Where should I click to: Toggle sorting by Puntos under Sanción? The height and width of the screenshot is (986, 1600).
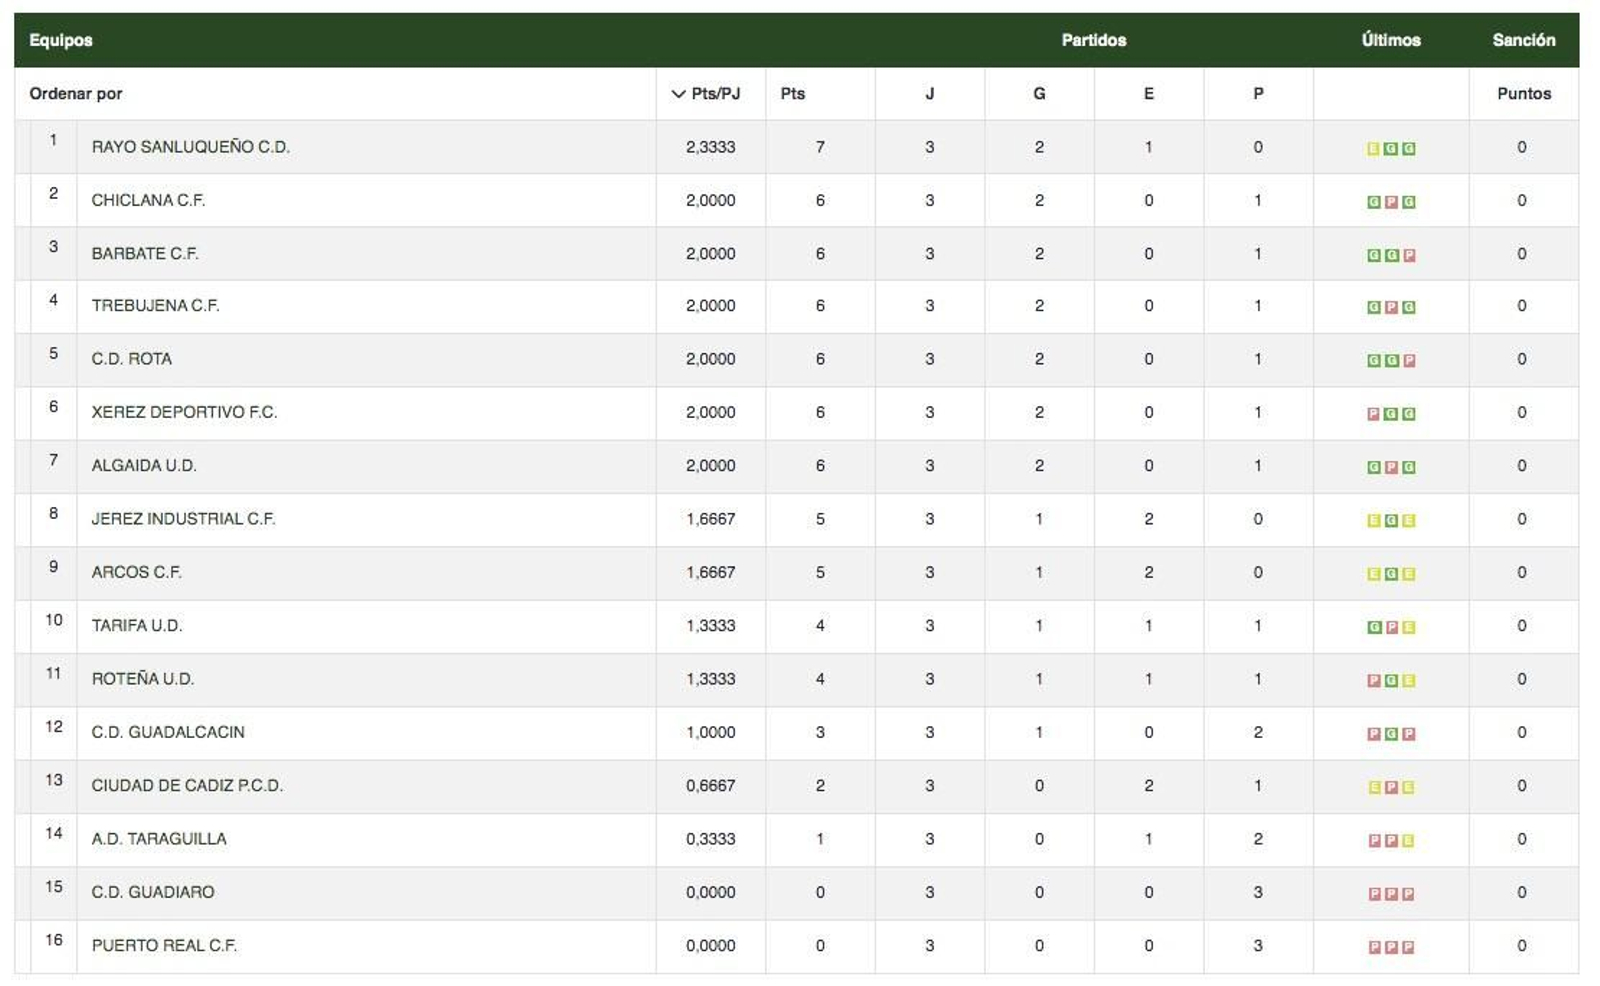[x=1524, y=94]
